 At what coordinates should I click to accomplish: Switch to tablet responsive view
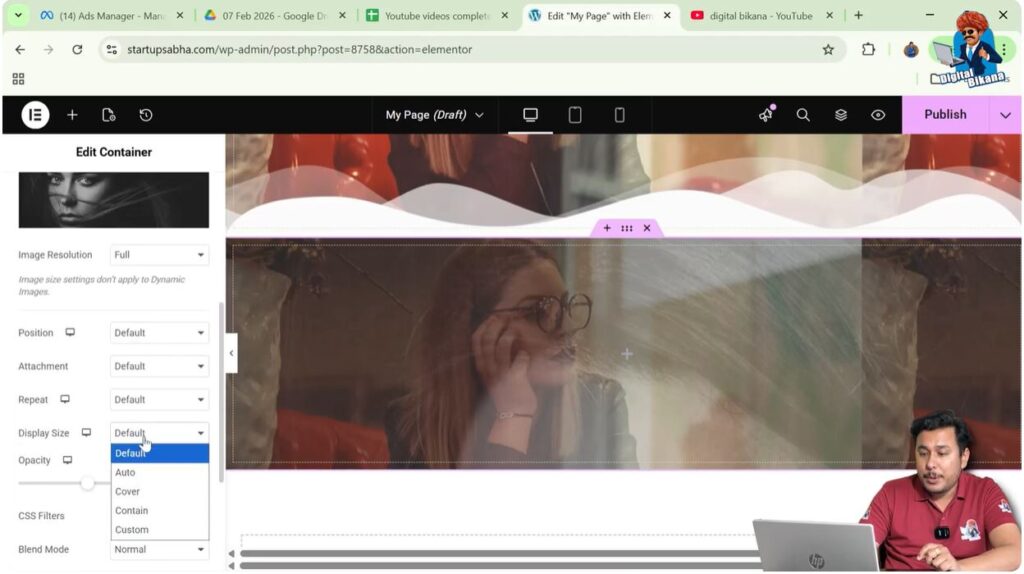tap(575, 115)
